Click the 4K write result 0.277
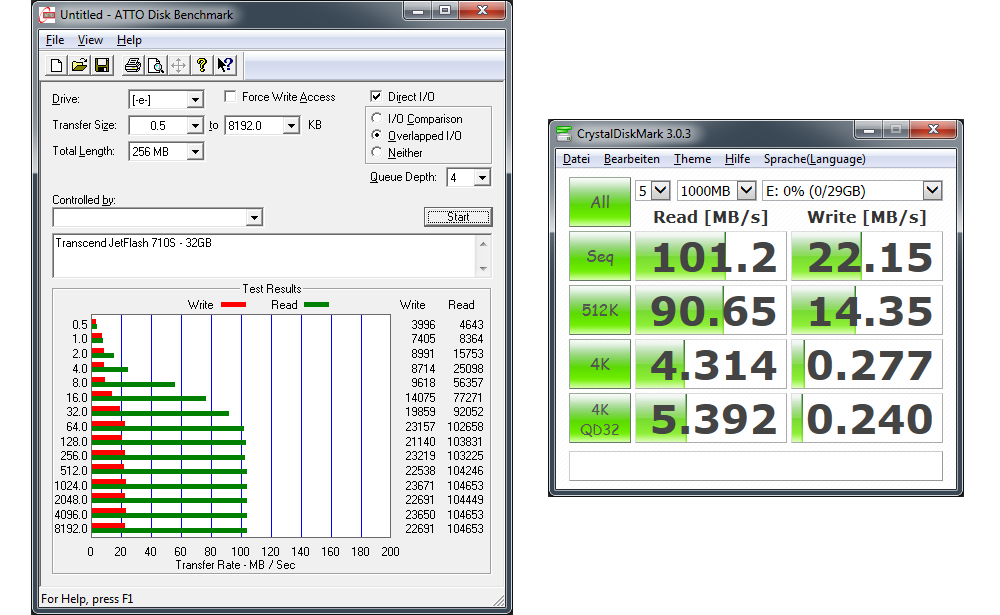1000x615 pixels. [867, 364]
